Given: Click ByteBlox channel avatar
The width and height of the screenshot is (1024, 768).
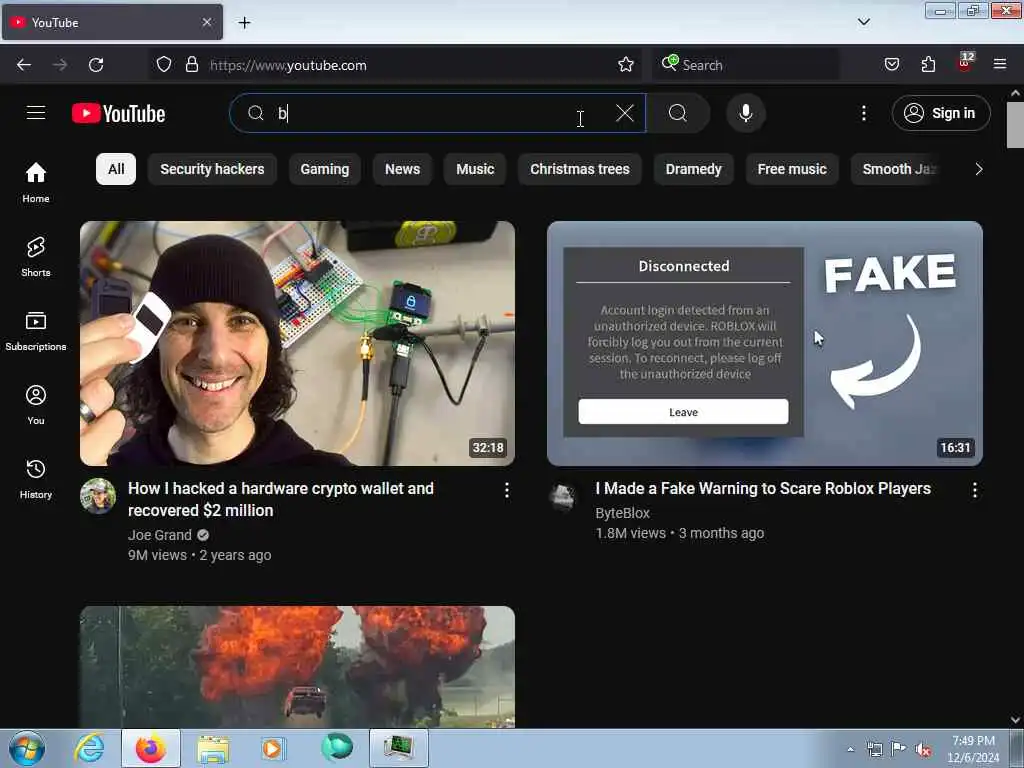Looking at the screenshot, I should (563, 498).
